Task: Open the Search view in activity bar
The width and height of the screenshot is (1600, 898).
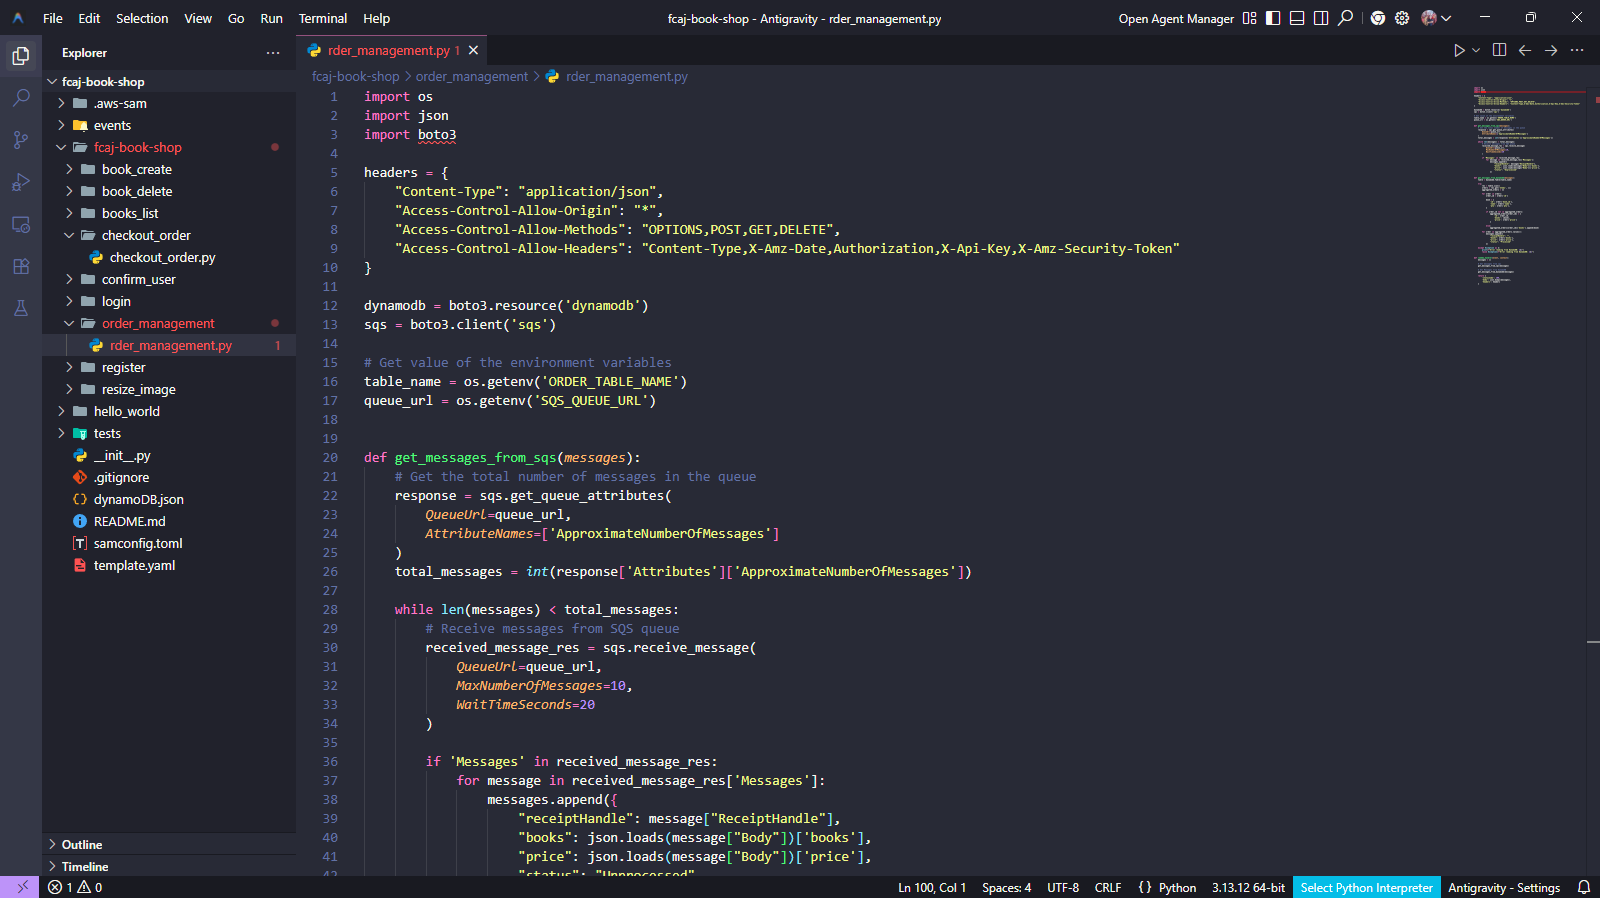Action: pyautogui.click(x=20, y=98)
